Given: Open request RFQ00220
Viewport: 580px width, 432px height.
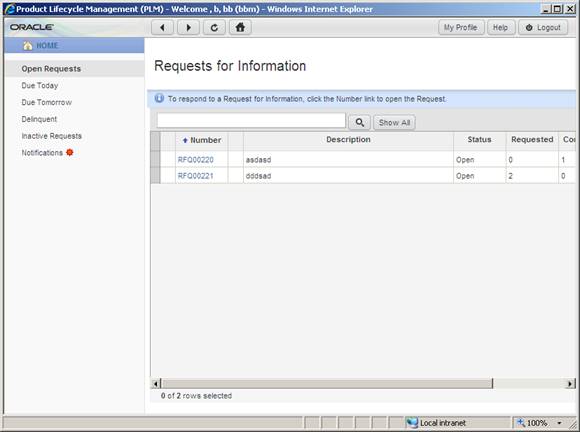Looking at the screenshot, I should coord(196,160).
